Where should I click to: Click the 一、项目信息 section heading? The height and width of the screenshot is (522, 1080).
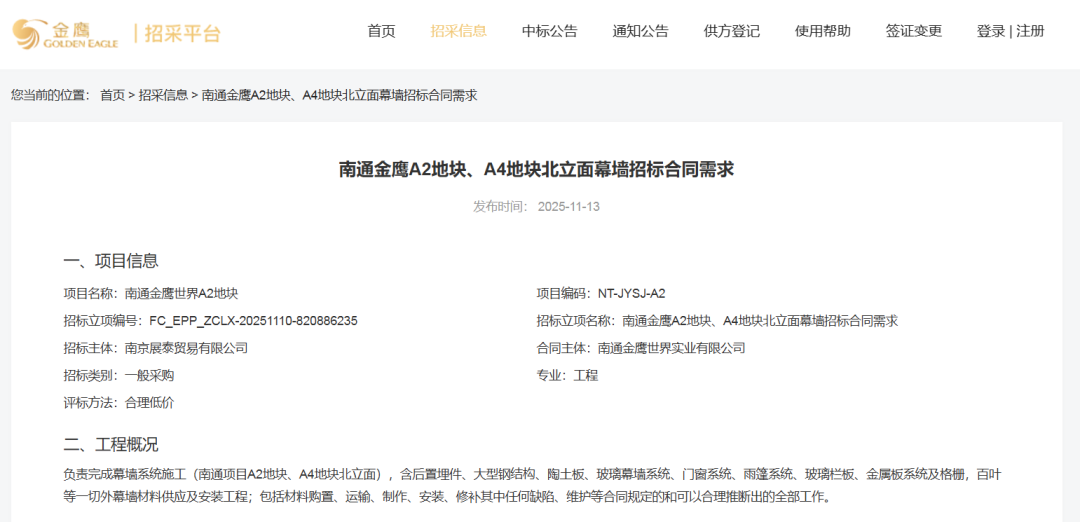click(x=111, y=261)
